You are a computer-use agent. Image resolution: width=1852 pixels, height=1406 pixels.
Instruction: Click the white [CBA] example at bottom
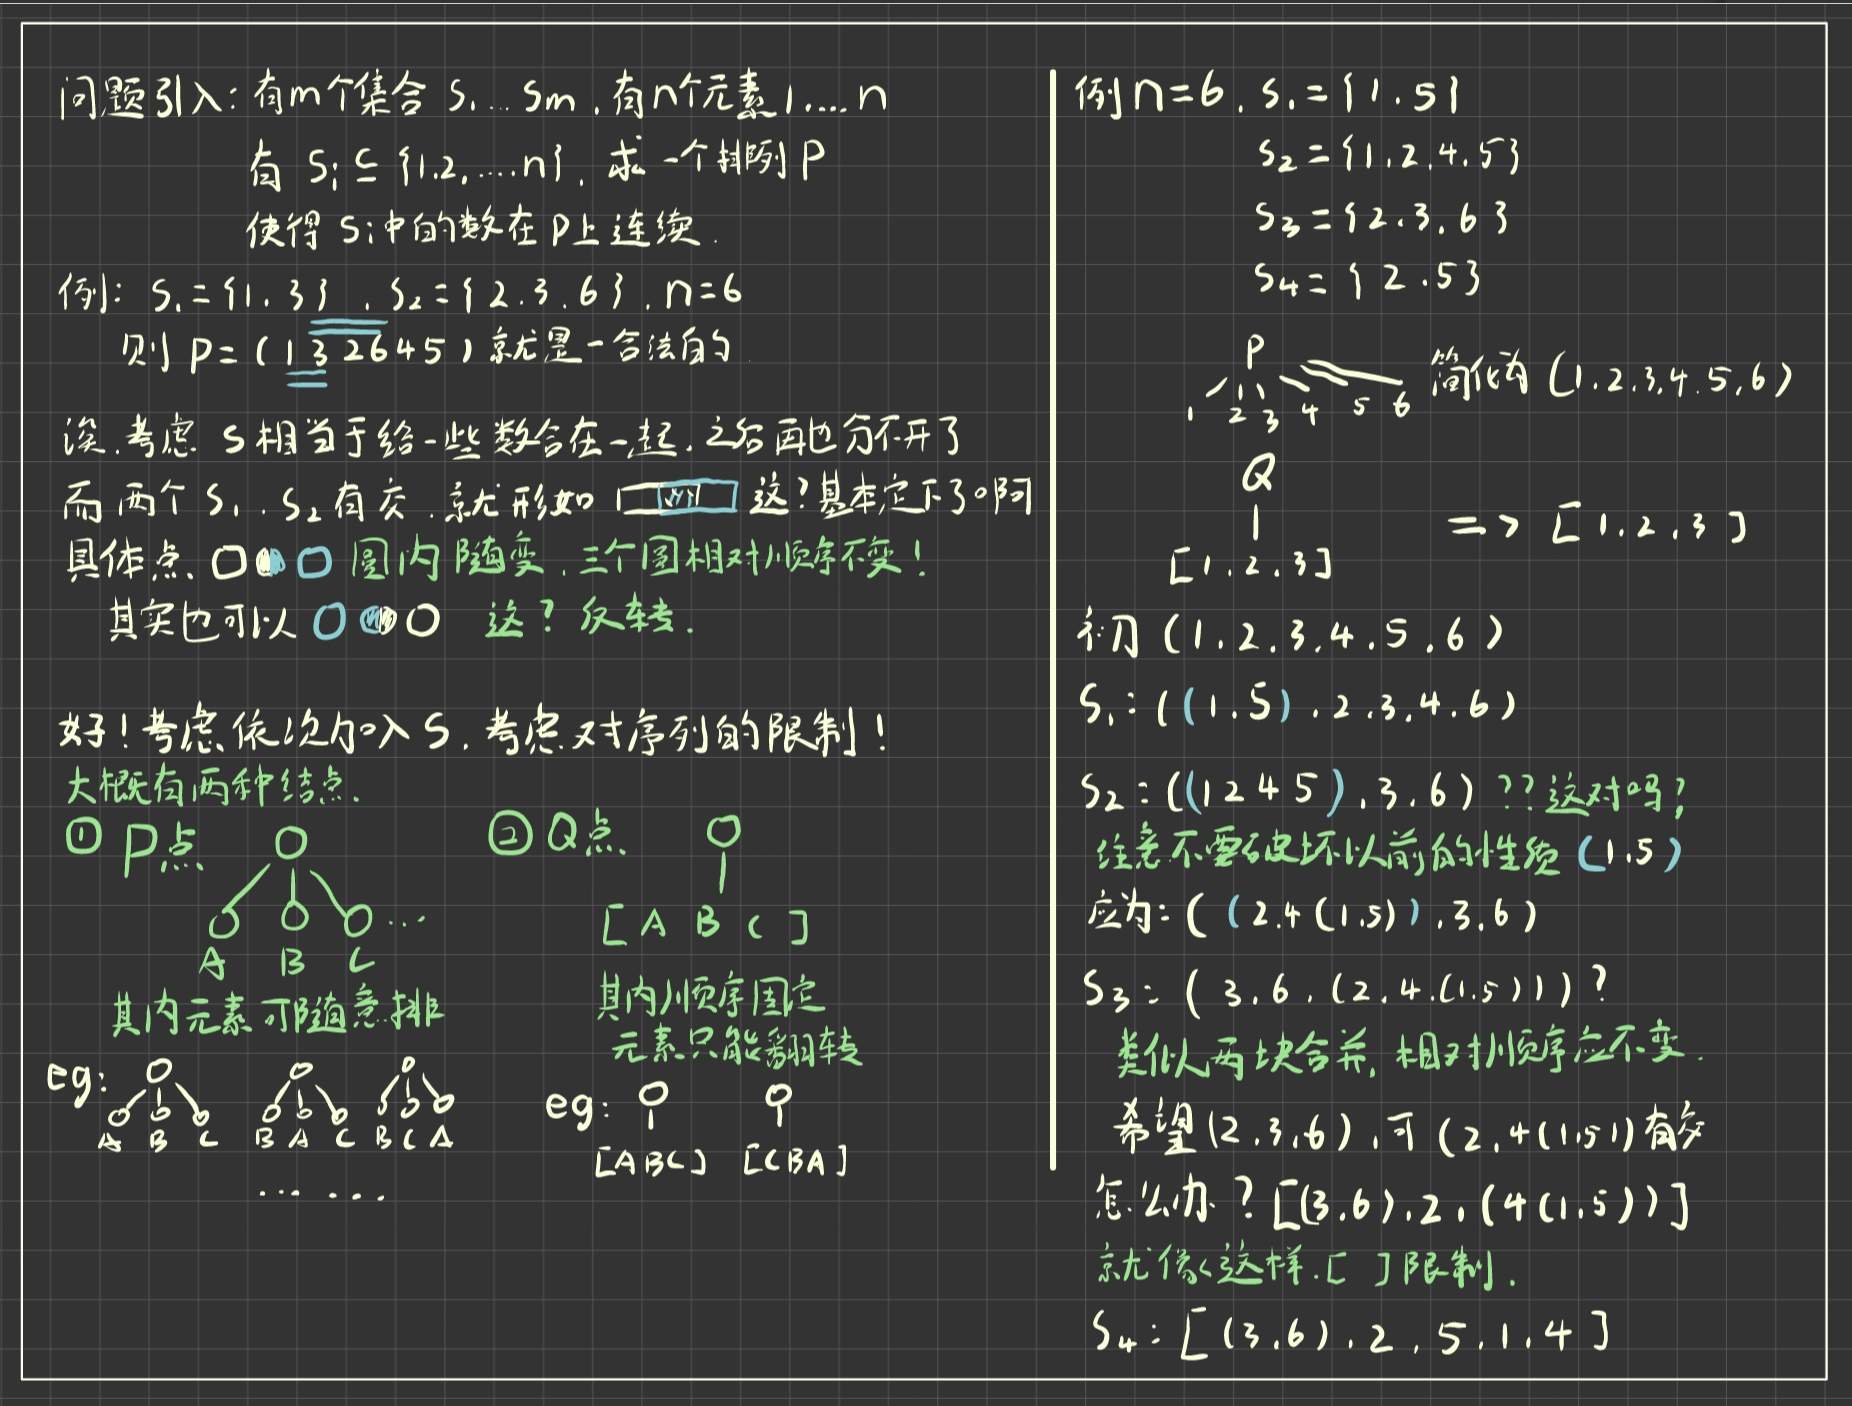point(795,1162)
